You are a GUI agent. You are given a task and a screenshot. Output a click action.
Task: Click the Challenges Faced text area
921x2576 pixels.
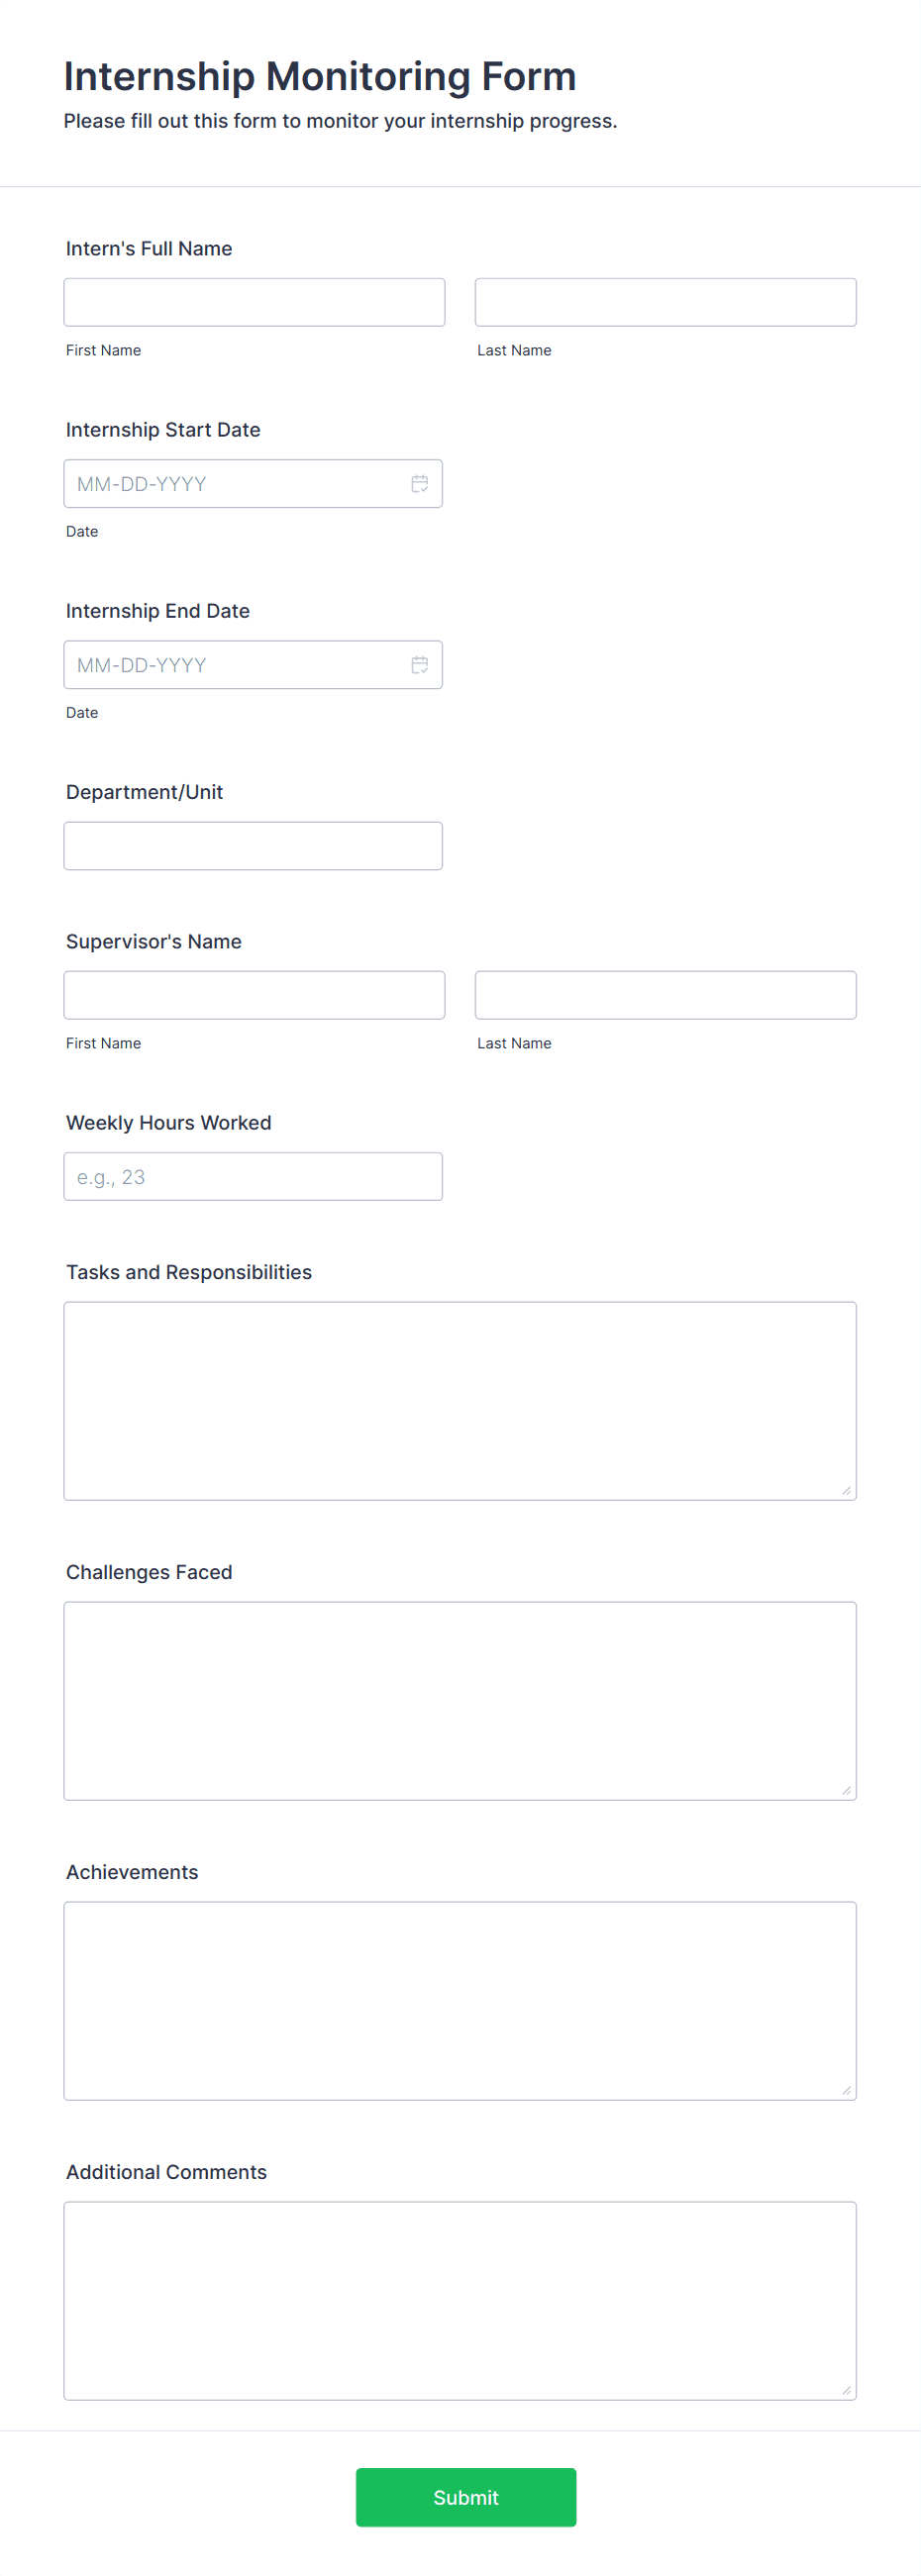tap(460, 1701)
